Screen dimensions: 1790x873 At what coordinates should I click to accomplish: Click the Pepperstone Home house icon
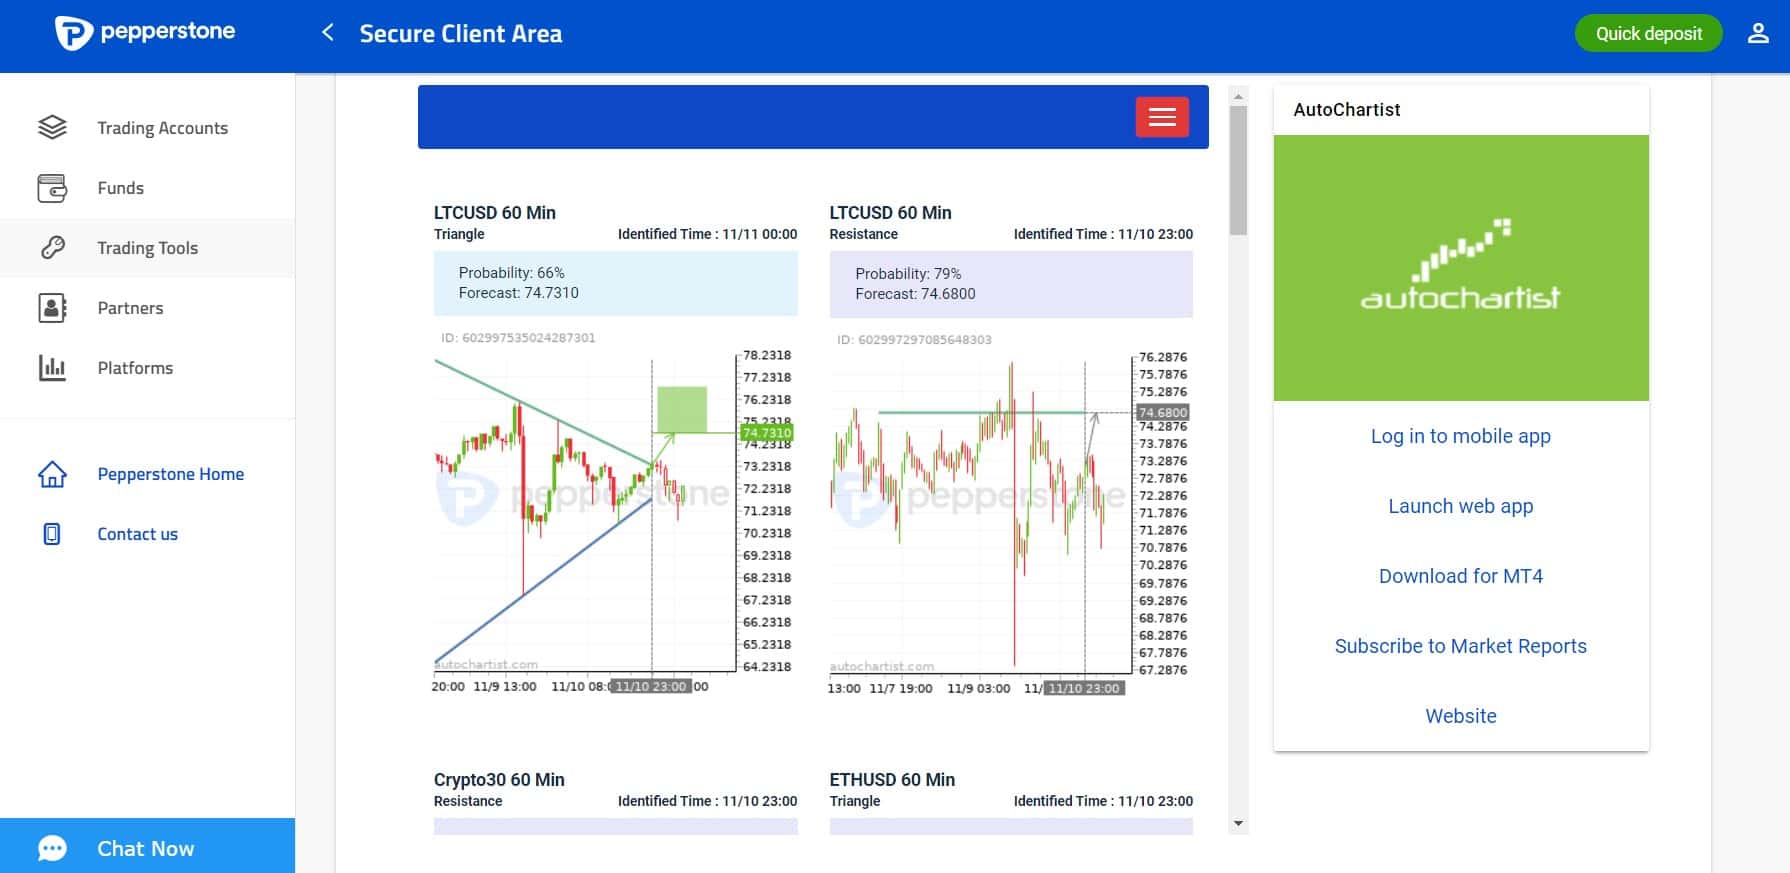click(52, 474)
